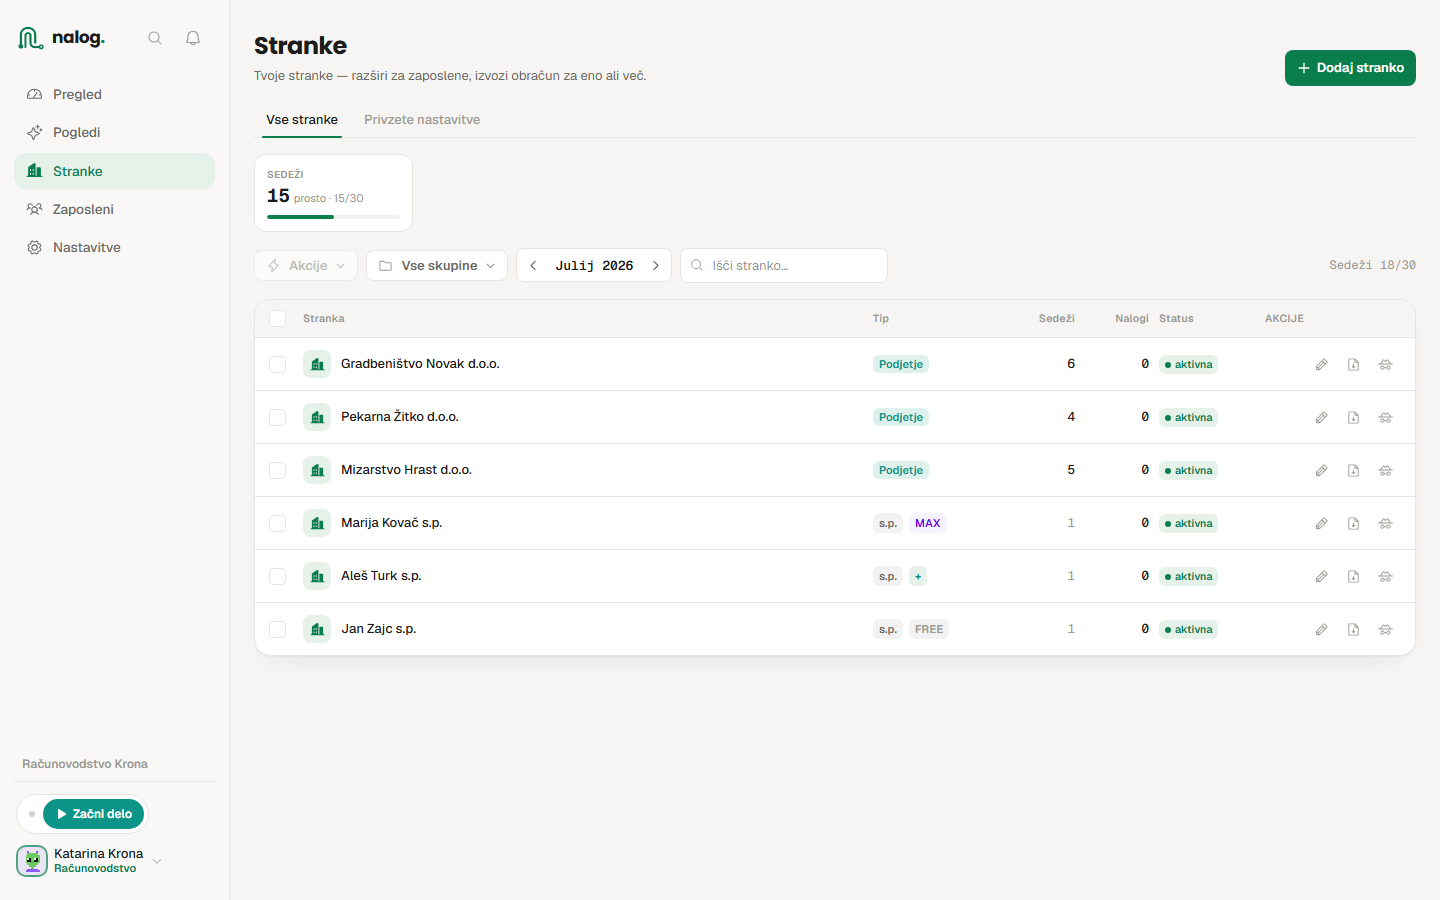Viewport: 1440px width, 900px height.
Task: Toggle select-all checkbox in table header
Action: [x=278, y=318]
